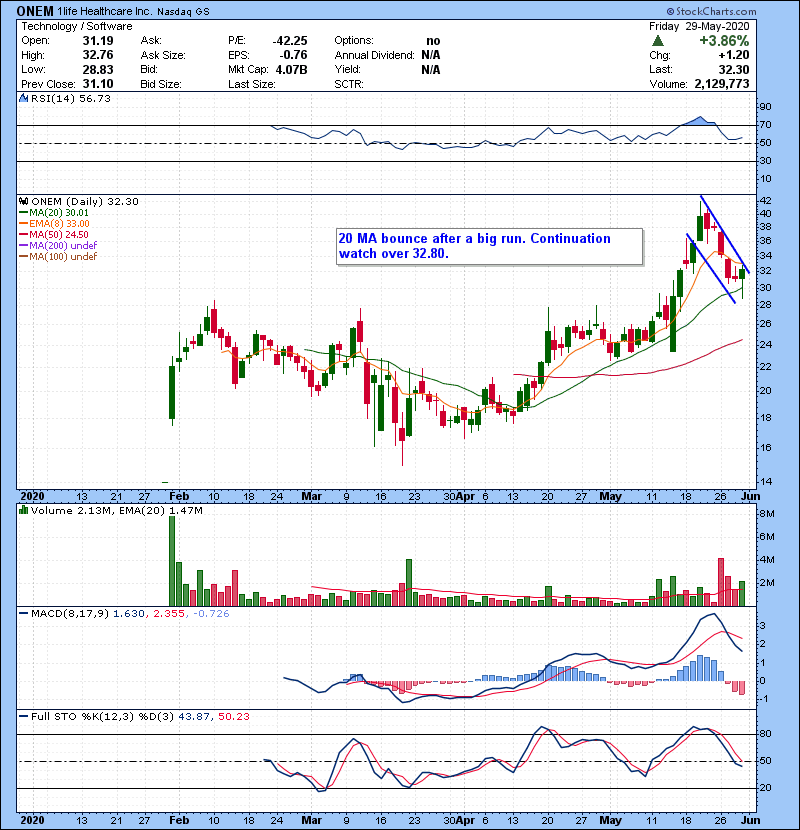Click the 'Annual Dividend:' label

point(374,55)
